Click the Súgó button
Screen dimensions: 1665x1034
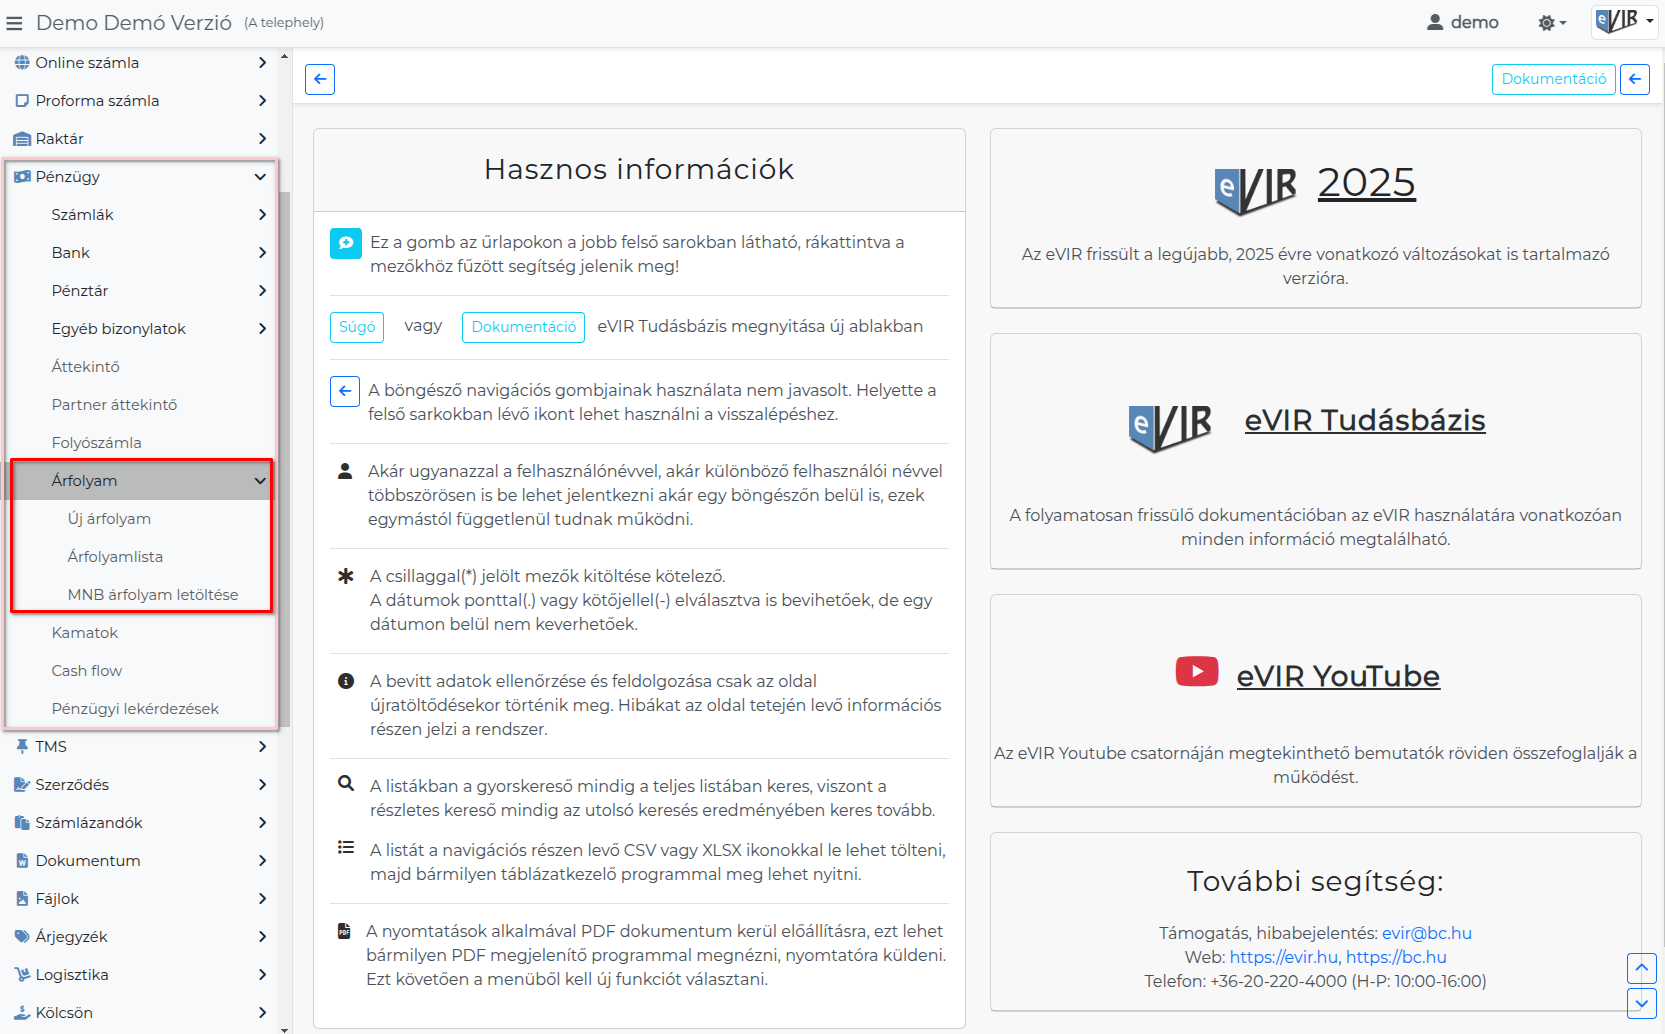coord(357,327)
